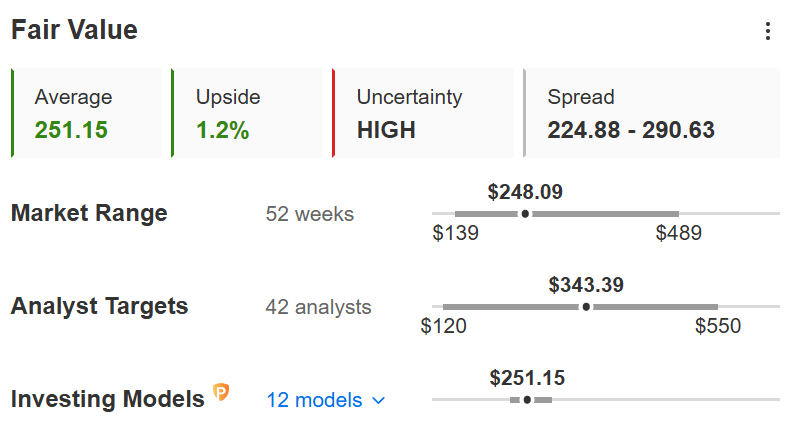Click the Market Range slider dot
This screenshot has width=786, height=436.
[525, 214]
